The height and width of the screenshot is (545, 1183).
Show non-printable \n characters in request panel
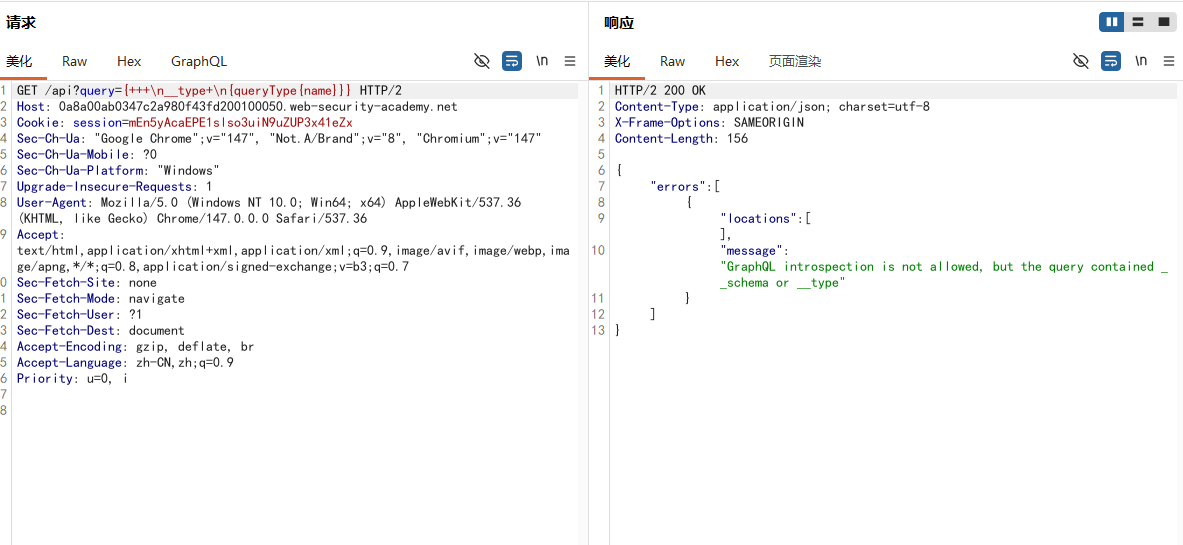point(542,61)
